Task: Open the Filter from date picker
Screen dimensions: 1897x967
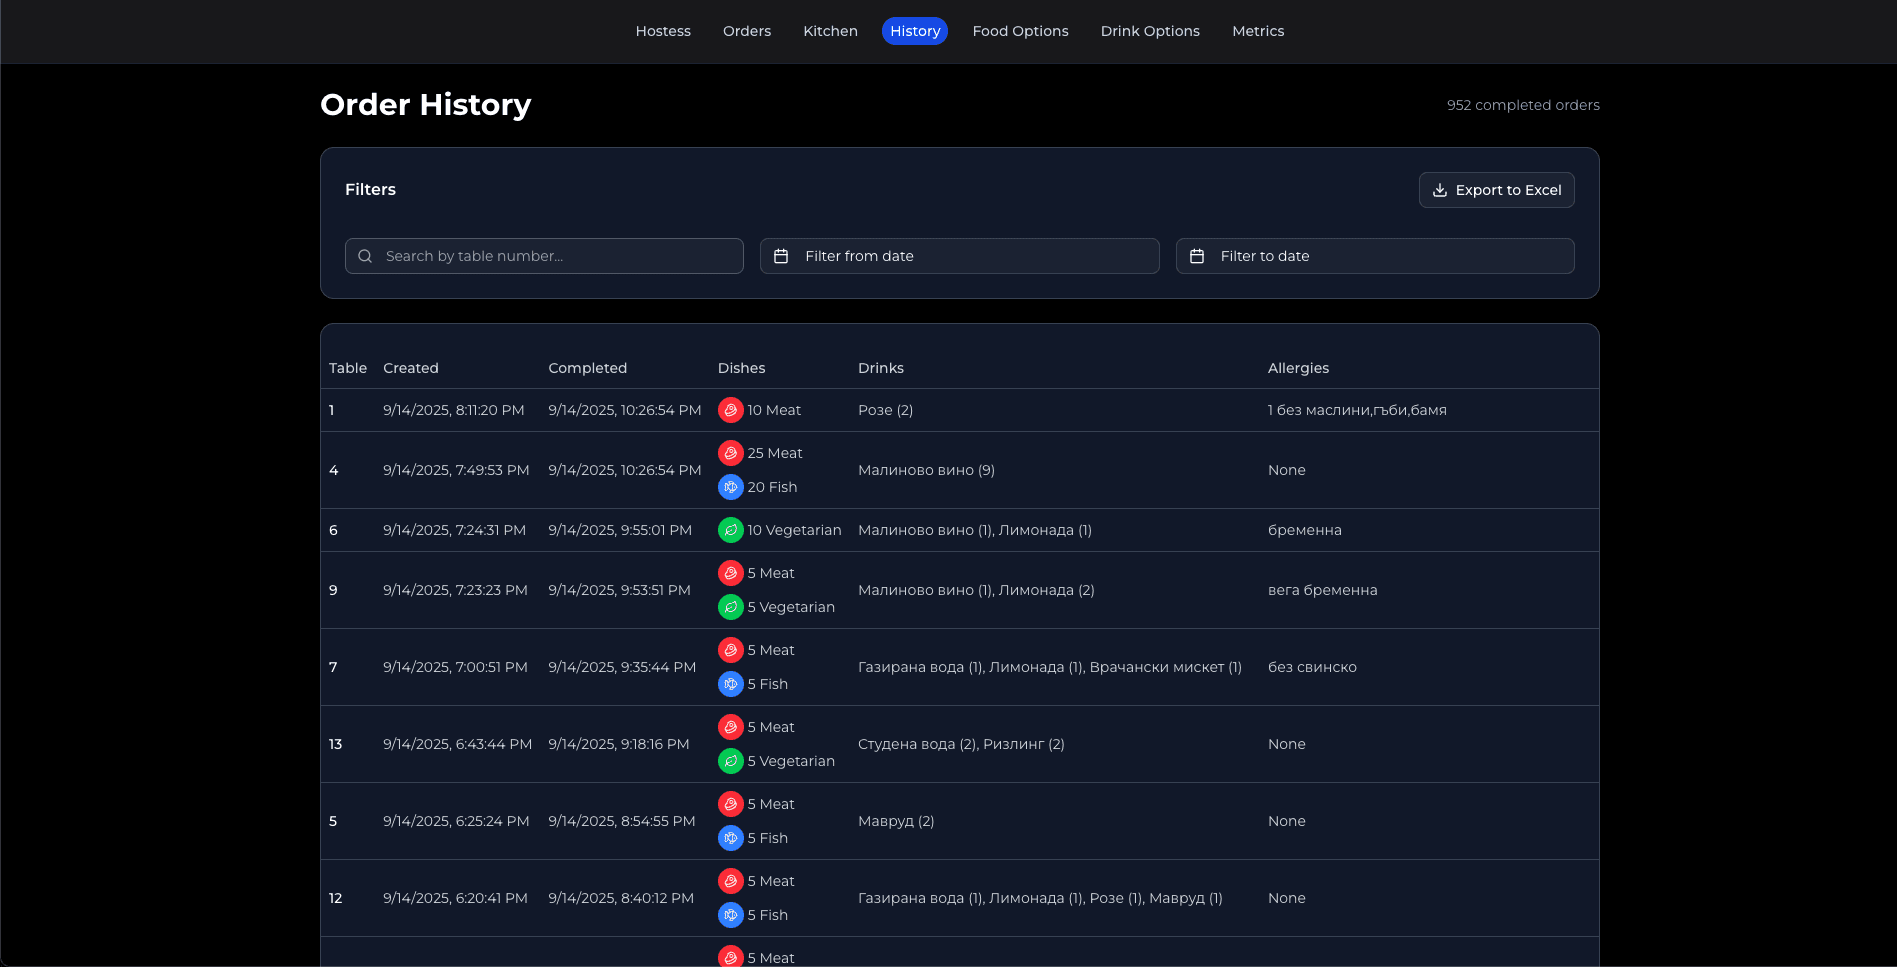Action: (x=959, y=256)
